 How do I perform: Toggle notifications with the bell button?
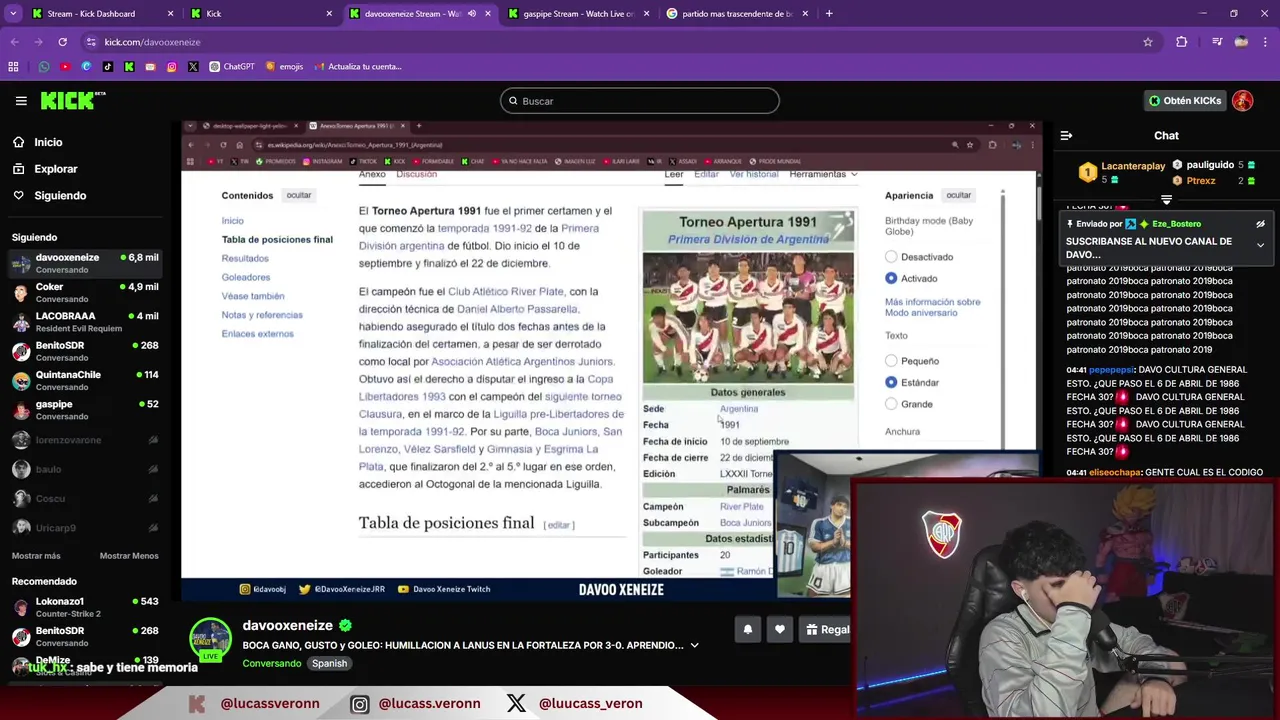(x=748, y=630)
